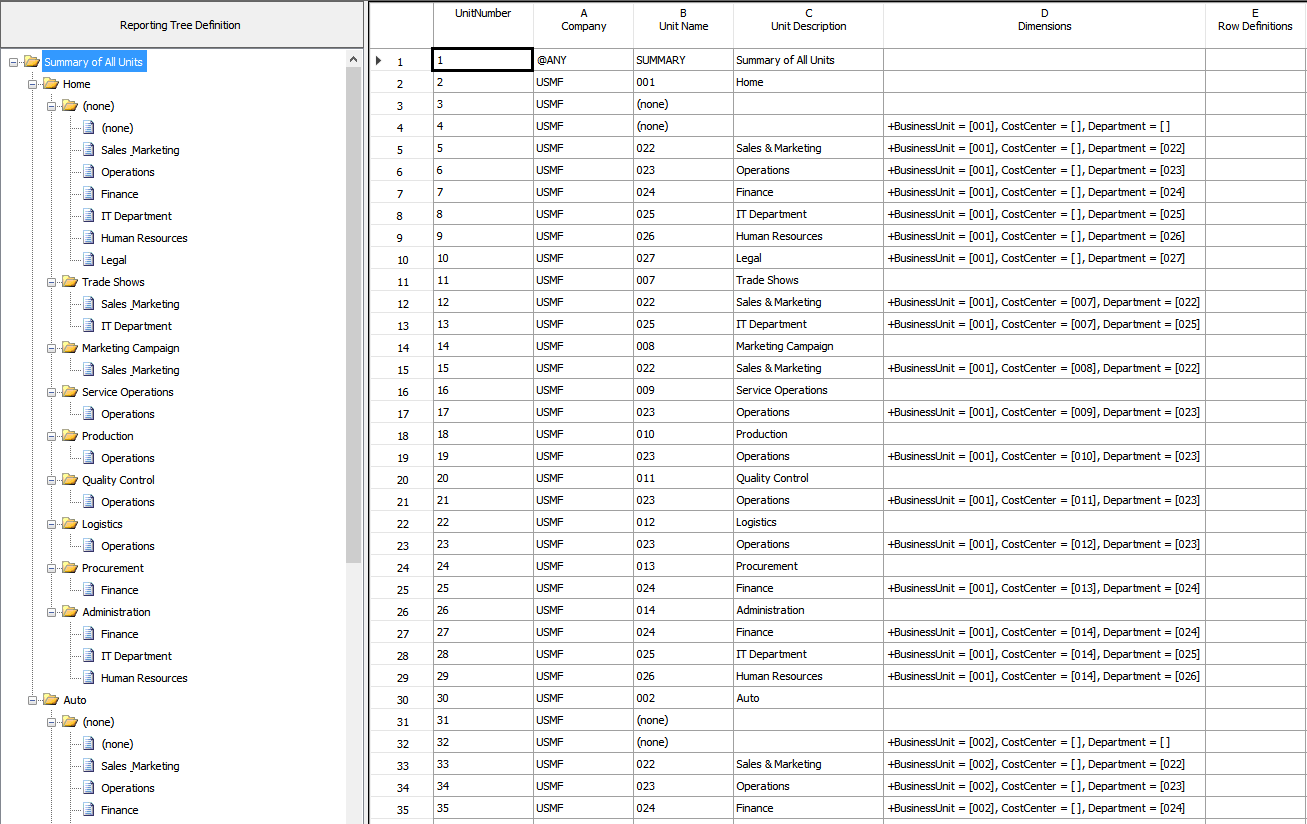This screenshot has height=824, width=1307.
Task: Select the Sales _Marketing item under Trade Shows
Action: pos(138,303)
